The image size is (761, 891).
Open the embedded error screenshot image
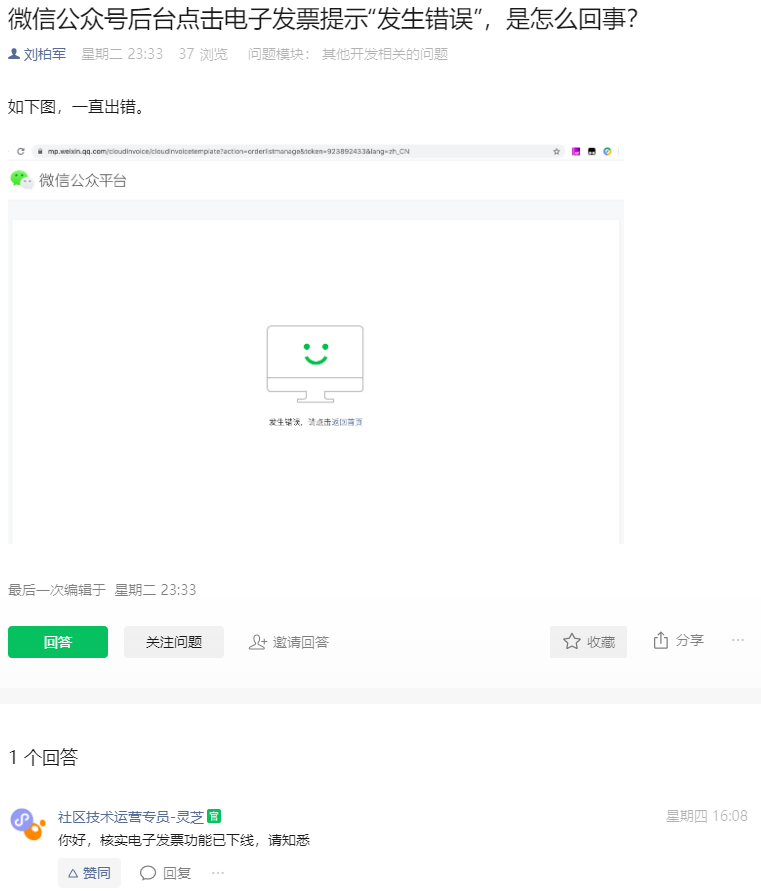[x=316, y=344]
